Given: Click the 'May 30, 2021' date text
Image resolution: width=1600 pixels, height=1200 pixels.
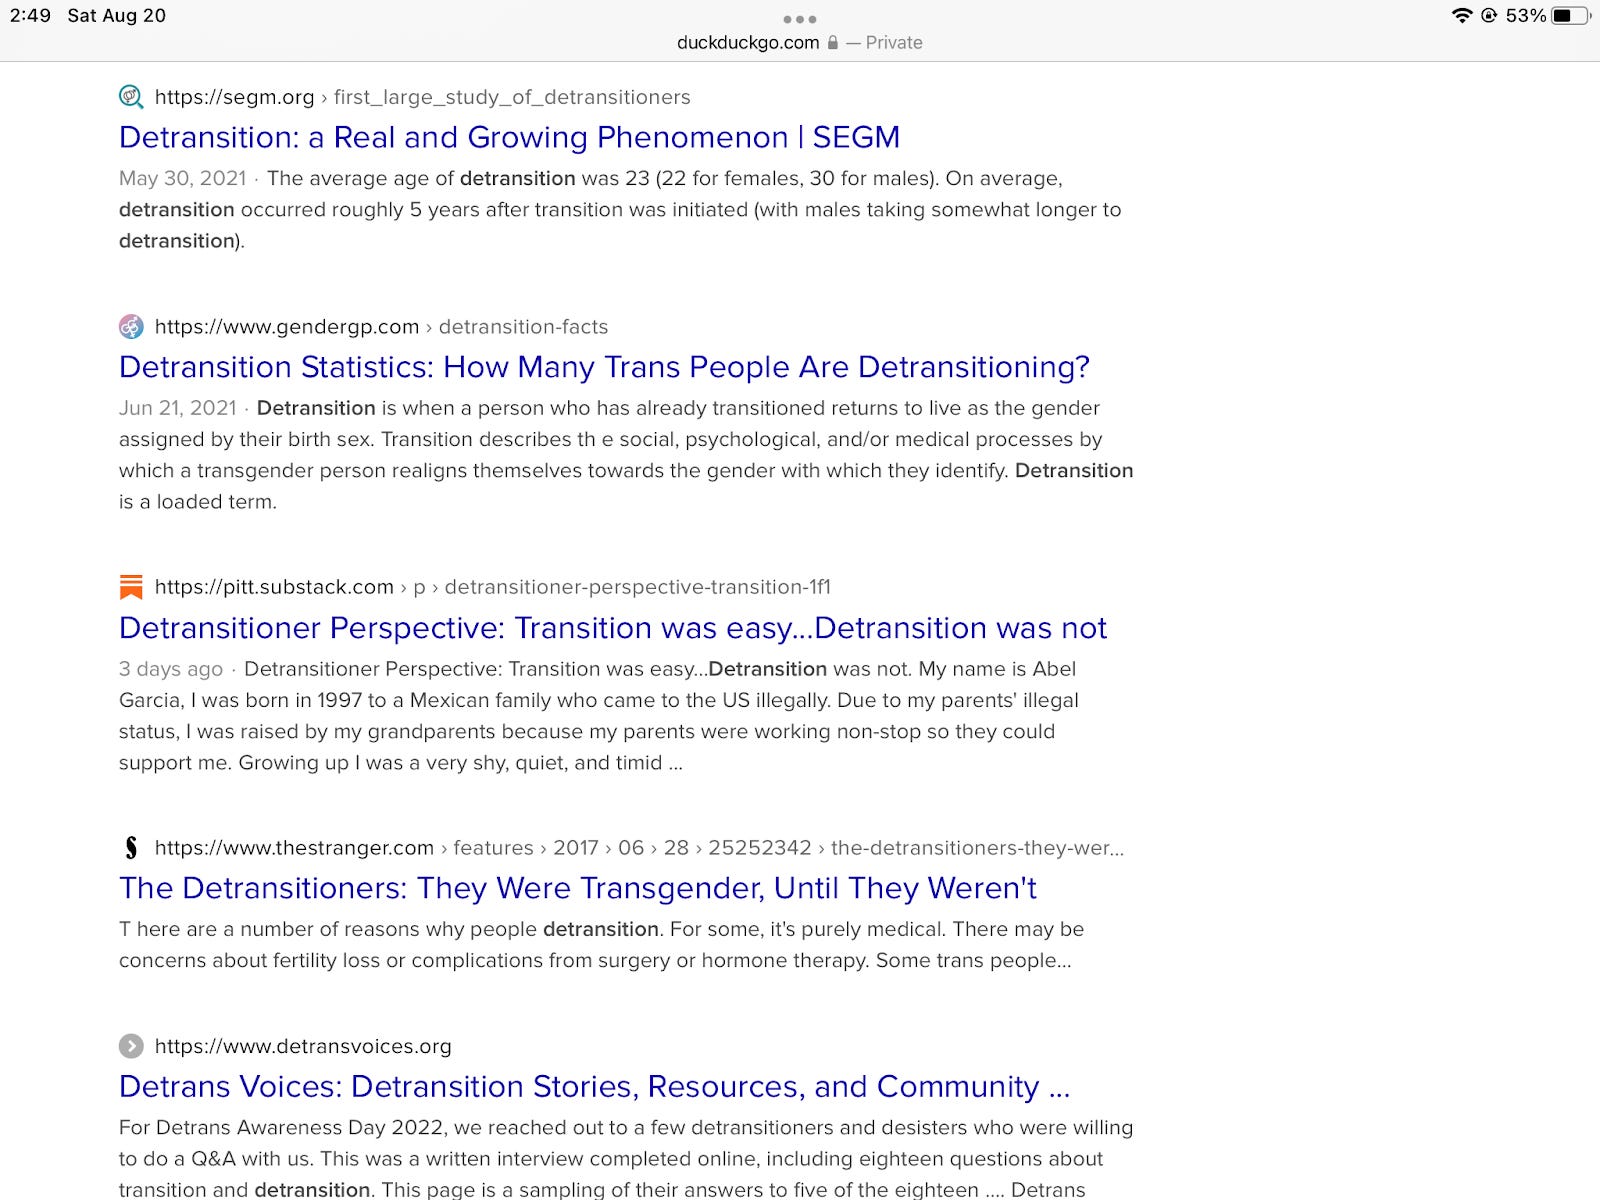Looking at the screenshot, I should 182,178.
